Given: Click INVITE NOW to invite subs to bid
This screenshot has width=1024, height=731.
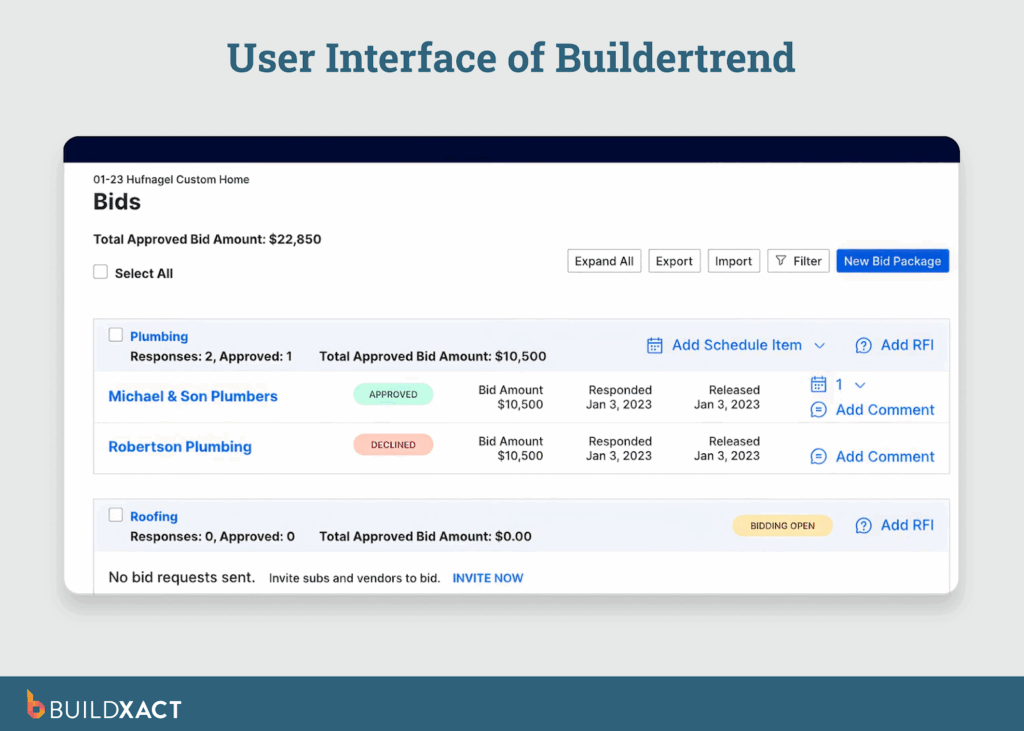Looking at the screenshot, I should tap(487, 577).
